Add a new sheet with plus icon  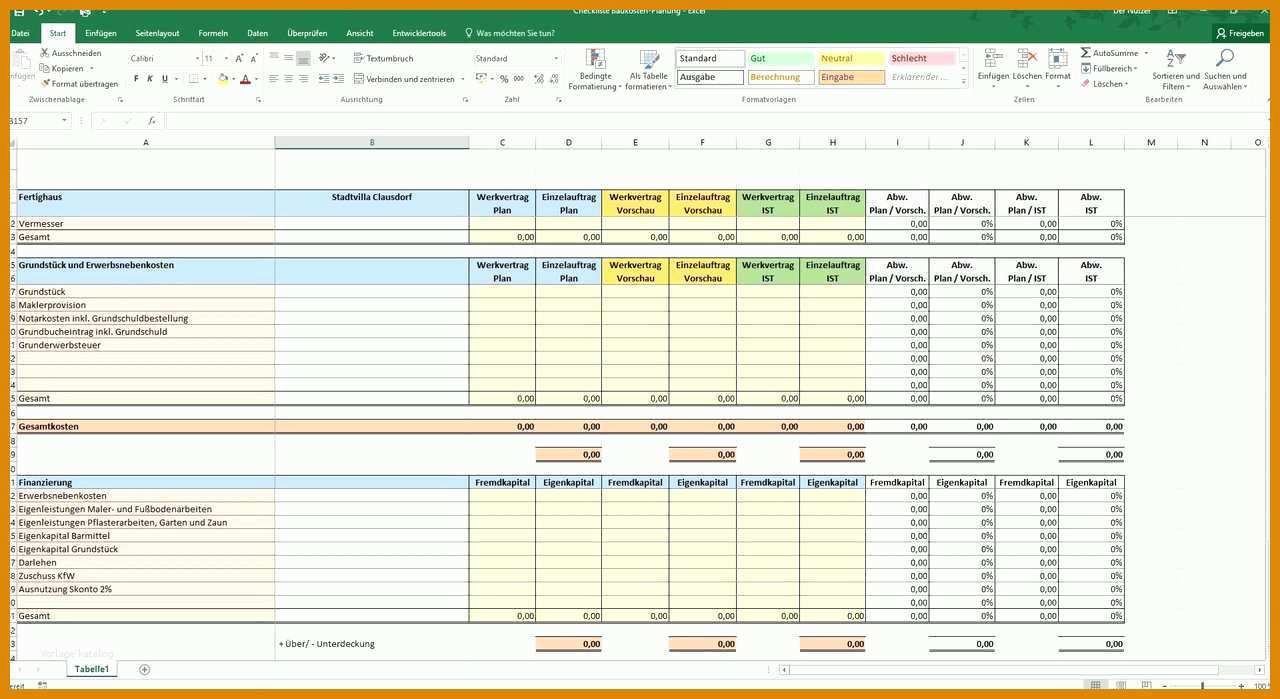pos(144,669)
